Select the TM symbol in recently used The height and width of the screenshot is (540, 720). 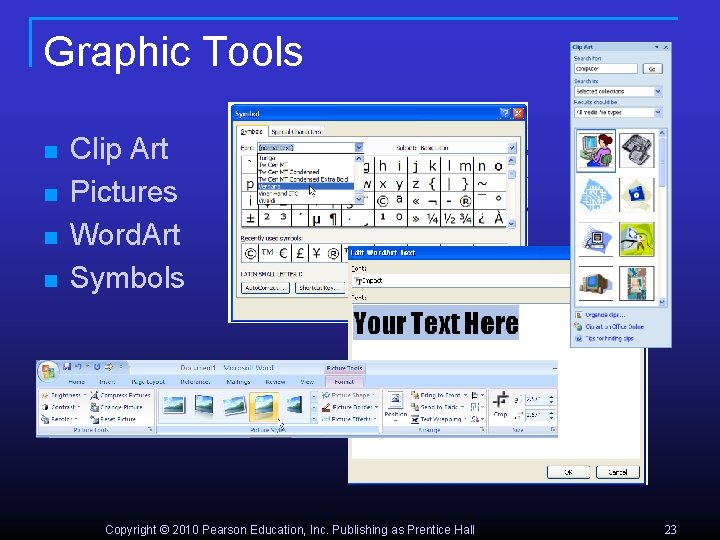coord(267,253)
